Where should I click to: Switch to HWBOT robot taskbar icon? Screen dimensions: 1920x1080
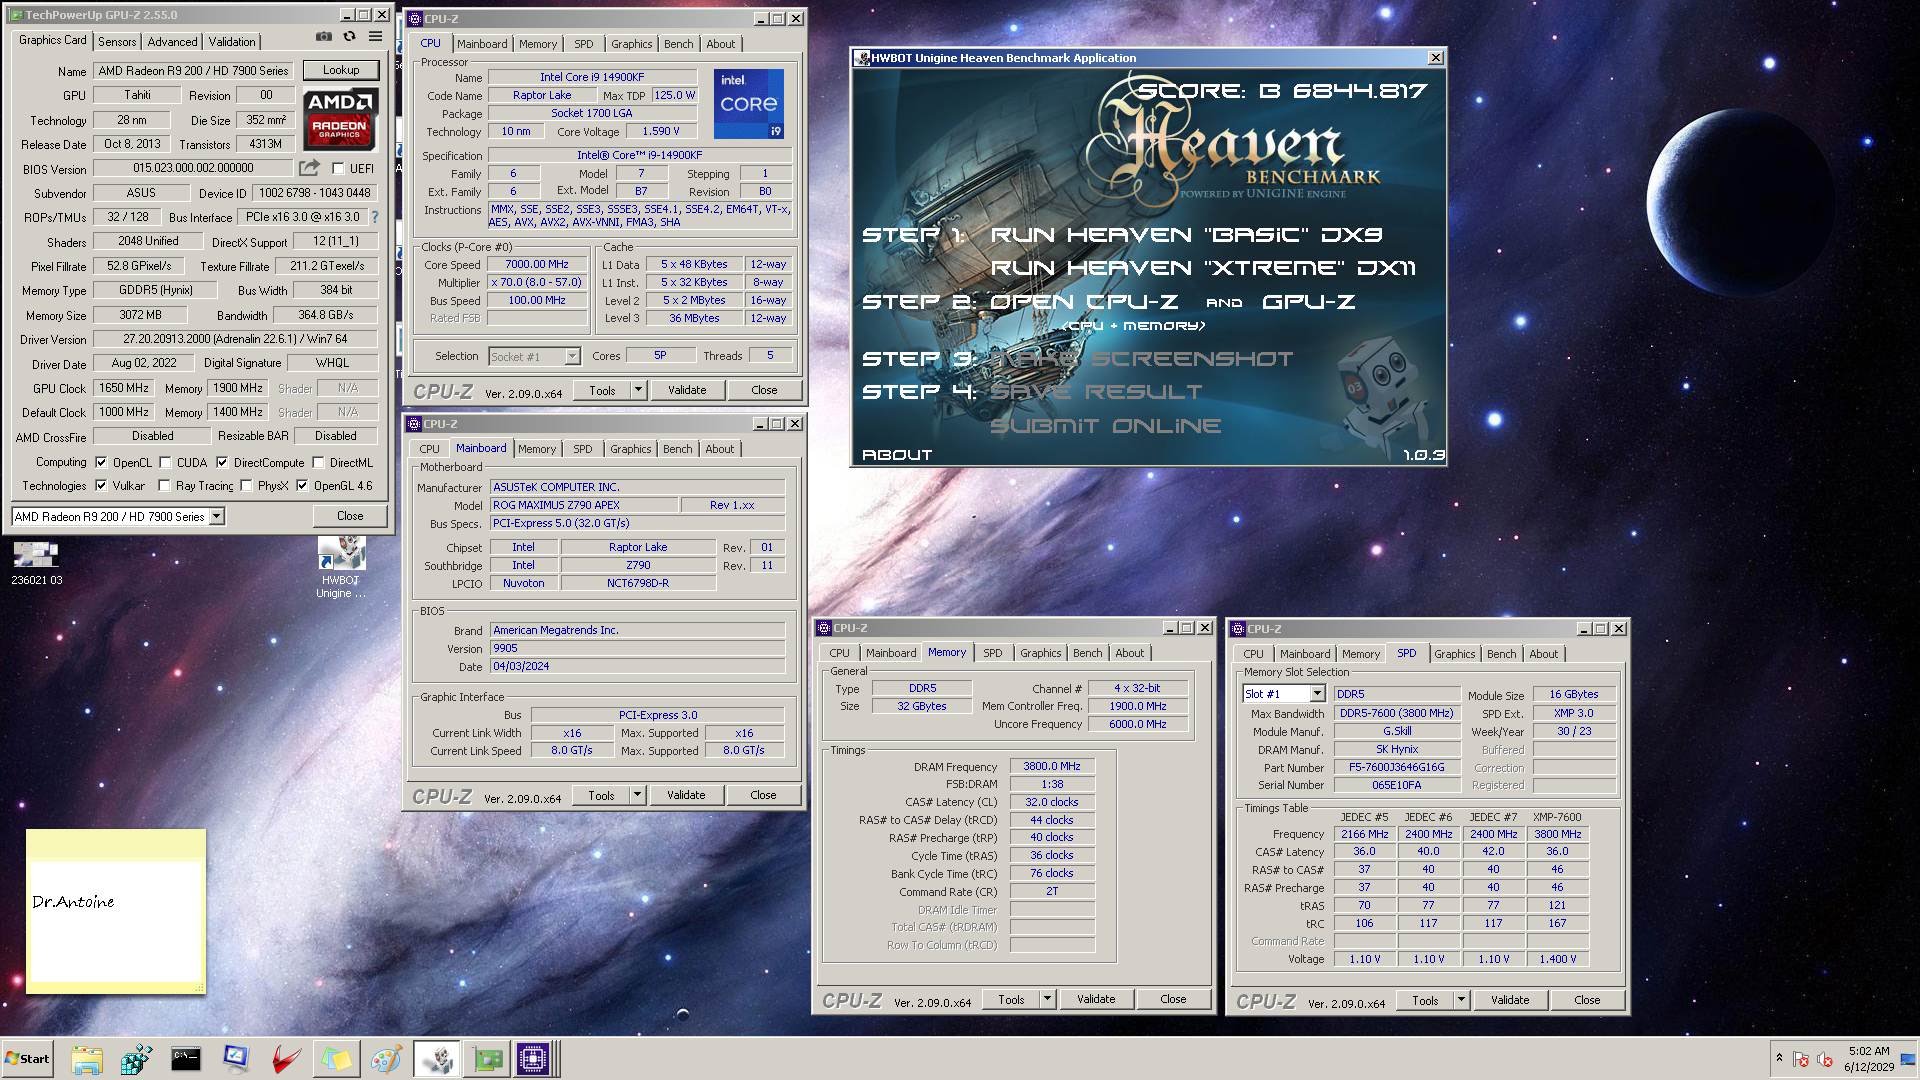click(437, 1059)
